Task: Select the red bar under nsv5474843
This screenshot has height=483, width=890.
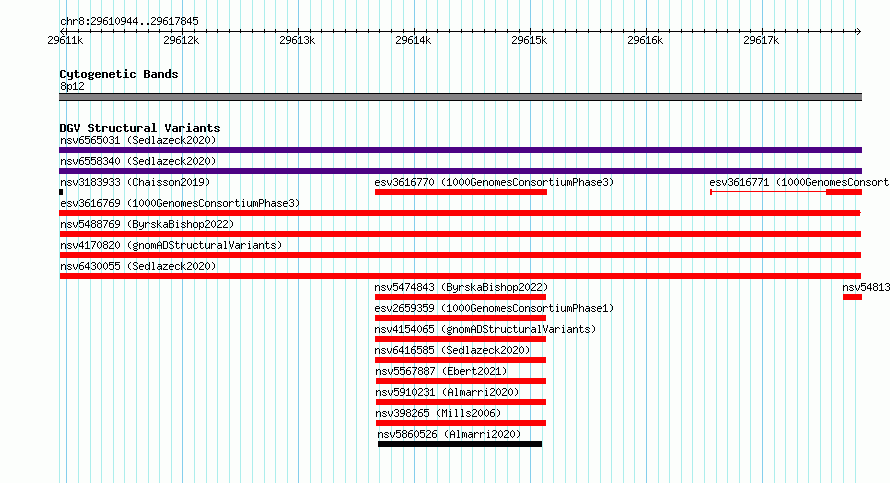Action: pos(460,297)
